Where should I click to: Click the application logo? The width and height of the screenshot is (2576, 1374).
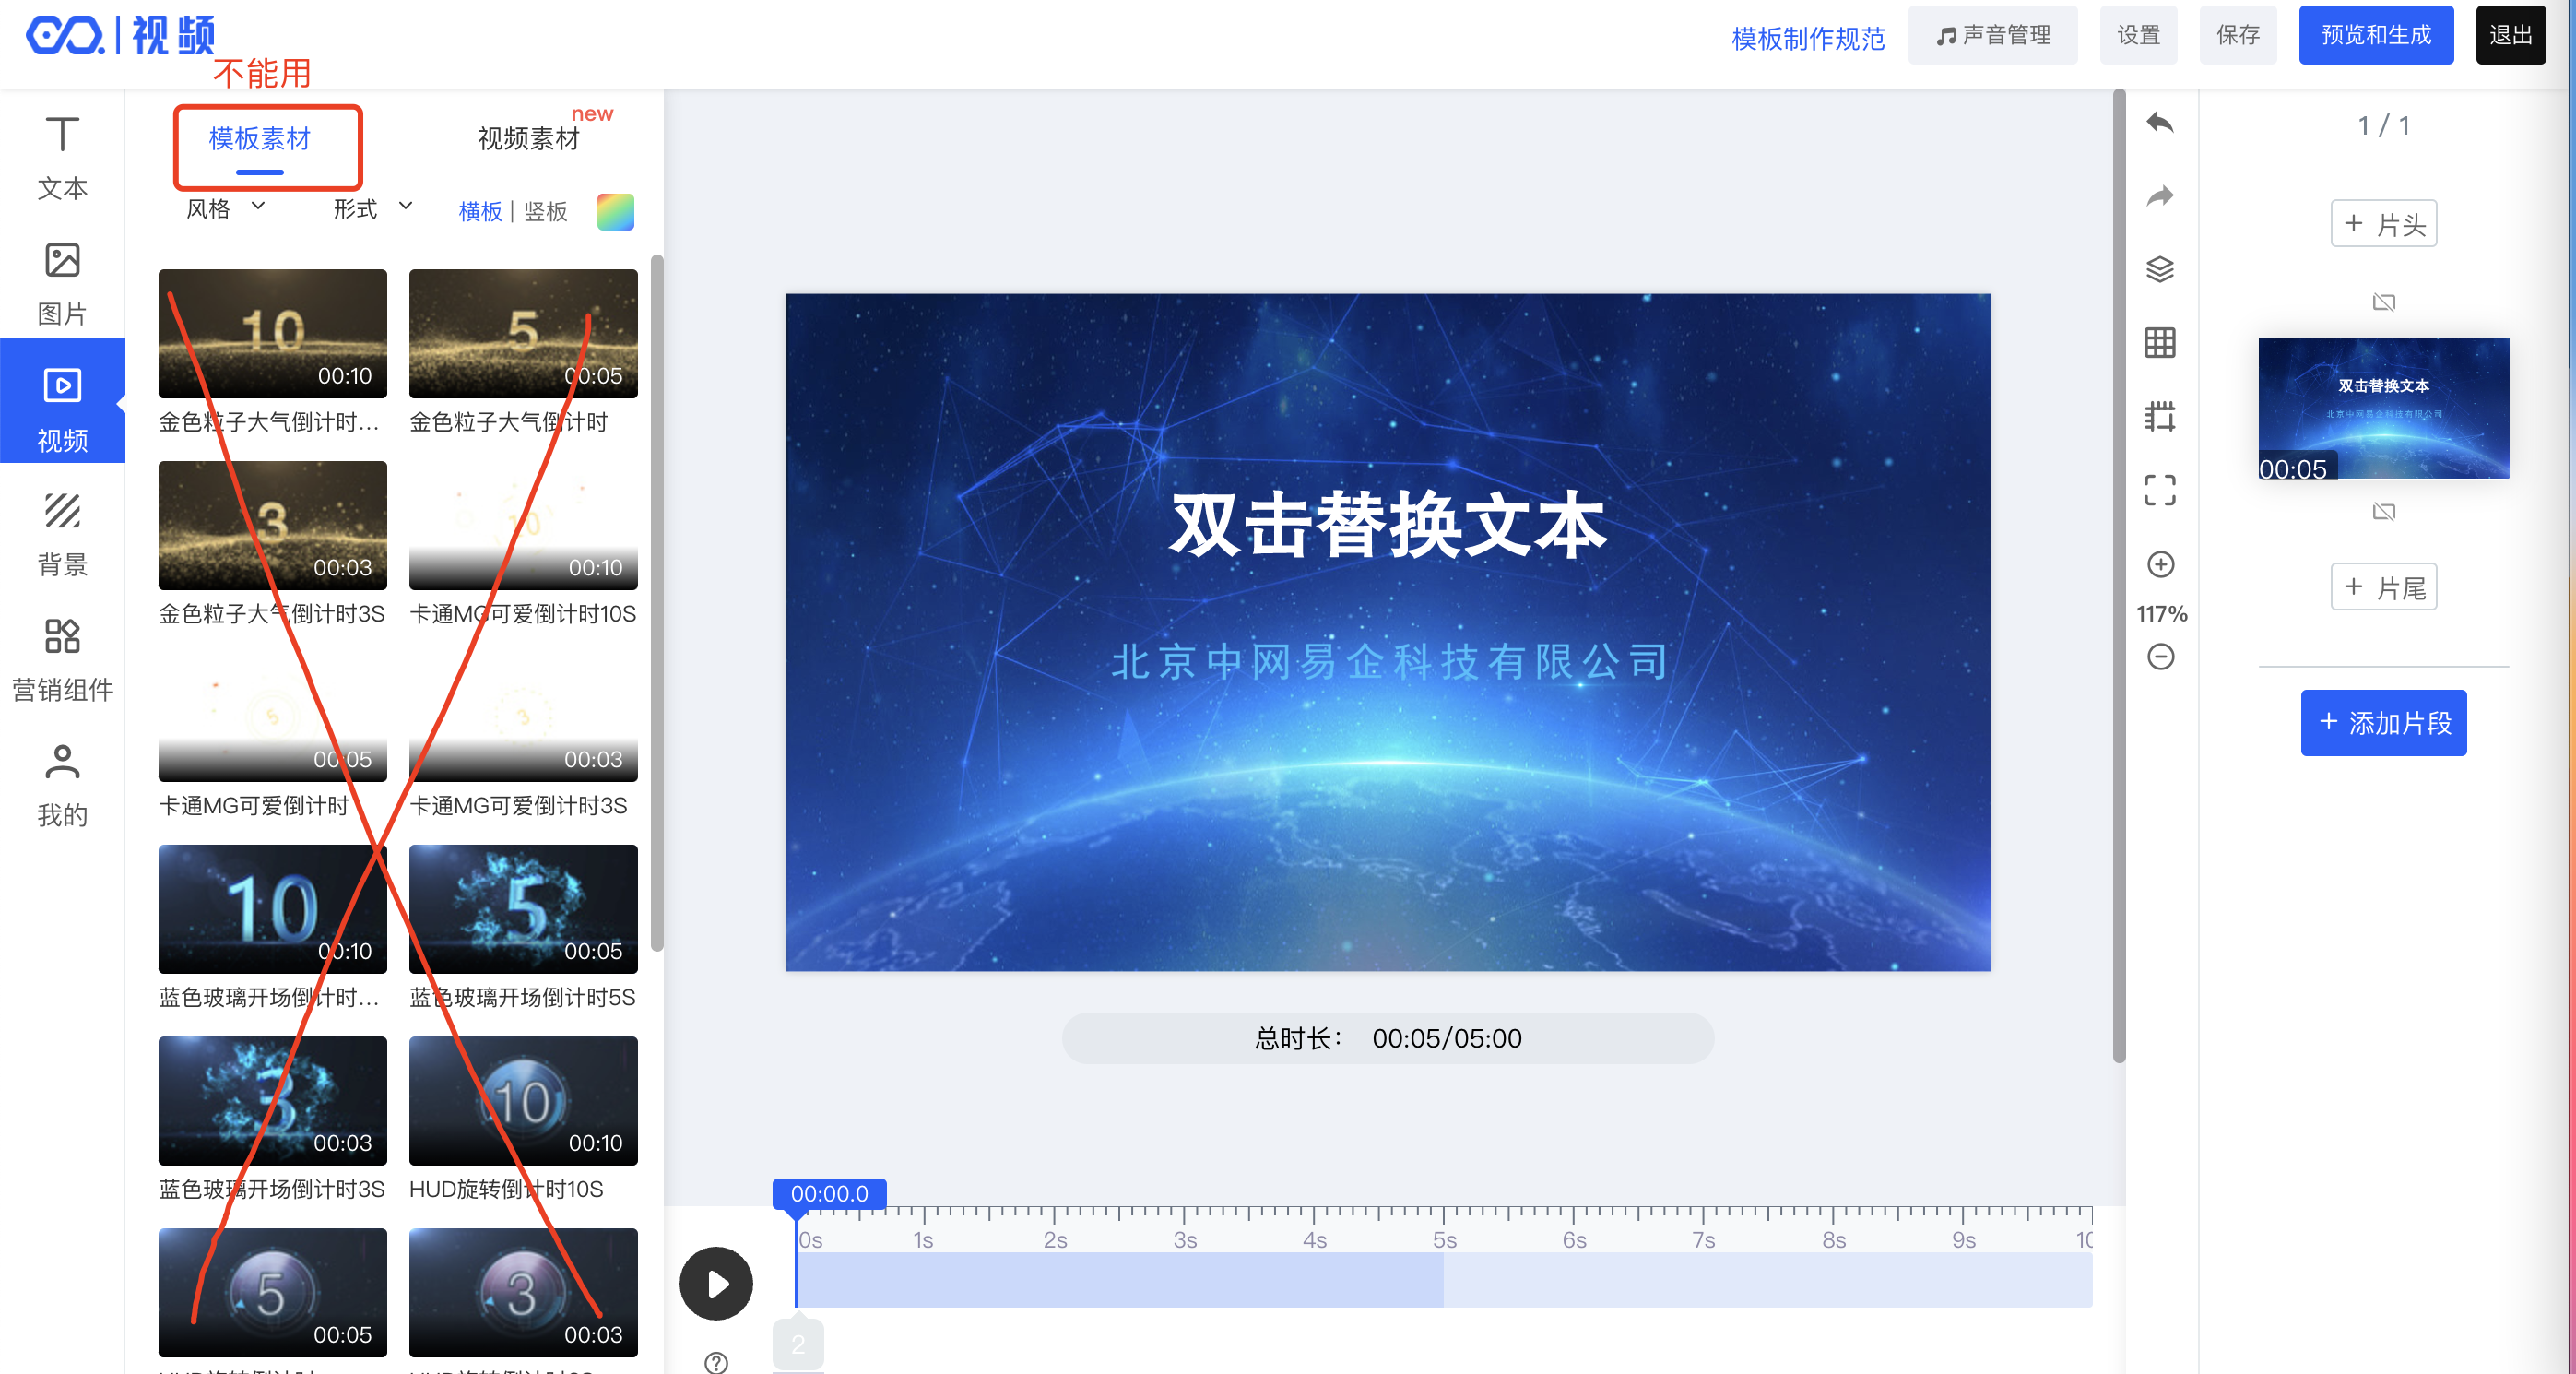coord(120,35)
